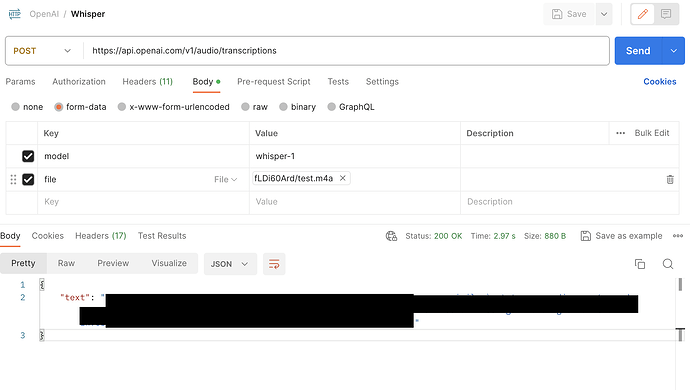This screenshot has width=690, height=390.
Task: Search response with magnifier icon
Action: click(x=668, y=264)
